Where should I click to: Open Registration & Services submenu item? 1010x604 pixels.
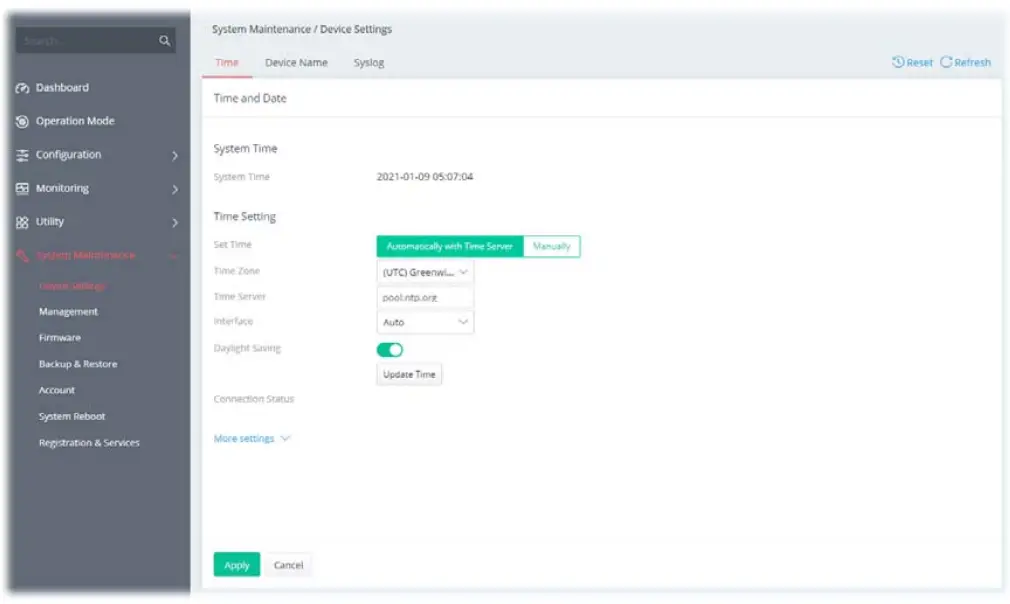(x=89, y=443)
